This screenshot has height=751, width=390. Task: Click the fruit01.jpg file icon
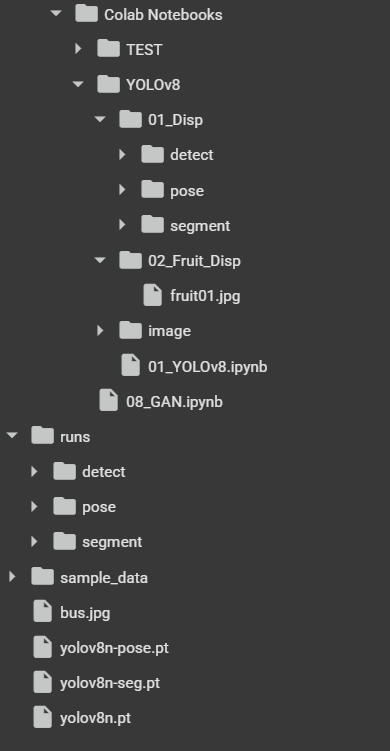point(152,296)
